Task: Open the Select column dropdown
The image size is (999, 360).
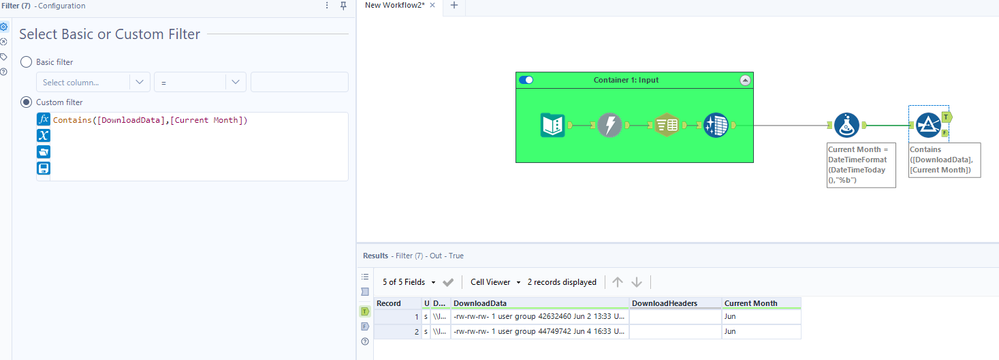Action: [x=94, y=82]
